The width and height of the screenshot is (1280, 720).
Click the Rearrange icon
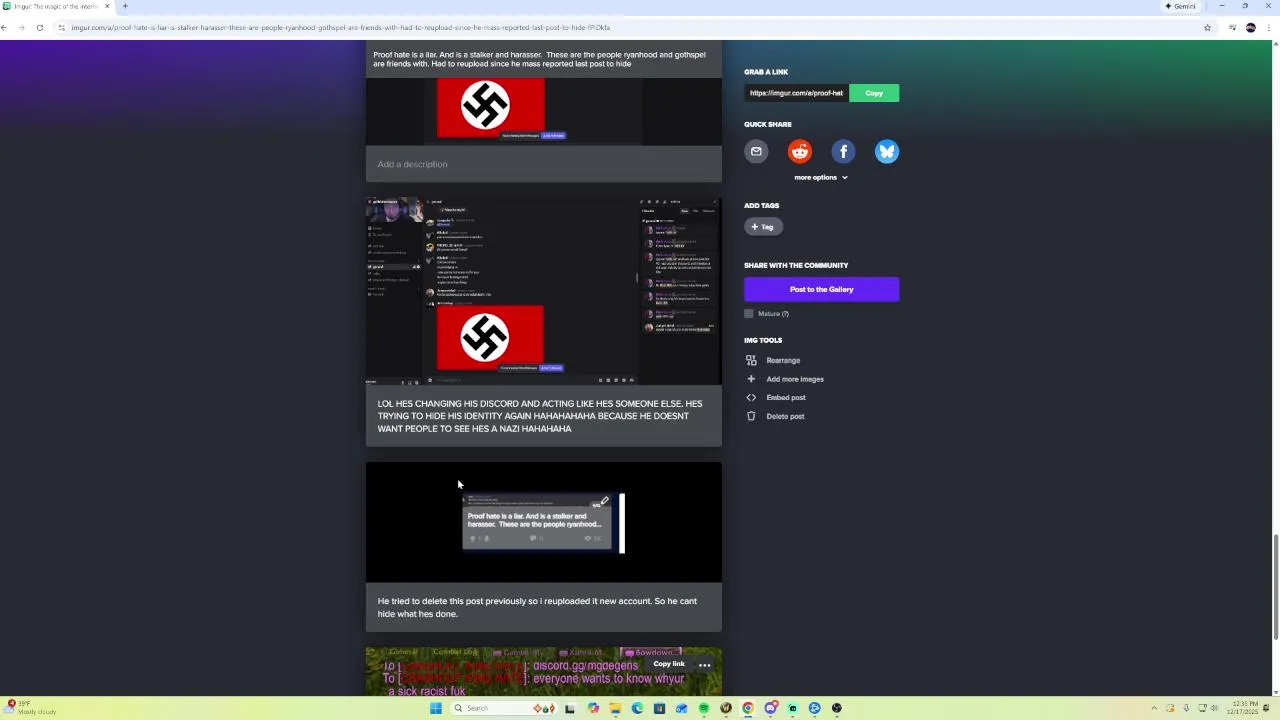tap(751, 360)
